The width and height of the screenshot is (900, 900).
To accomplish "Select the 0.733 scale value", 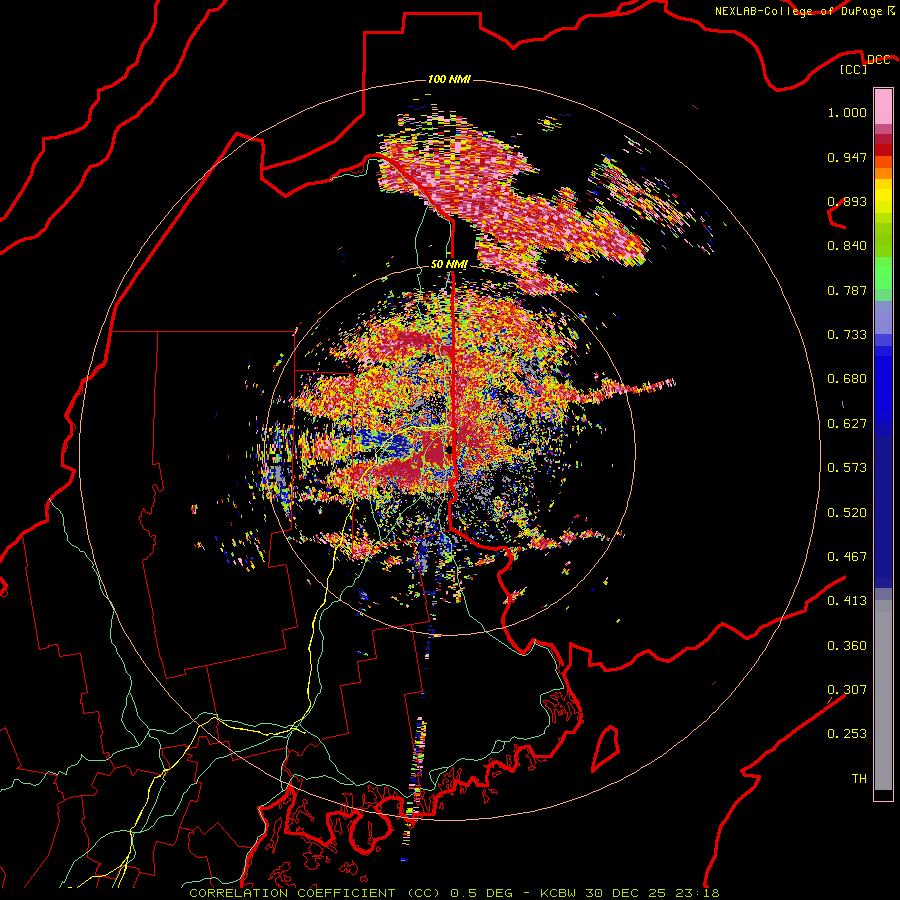I will tap(847, 335).
